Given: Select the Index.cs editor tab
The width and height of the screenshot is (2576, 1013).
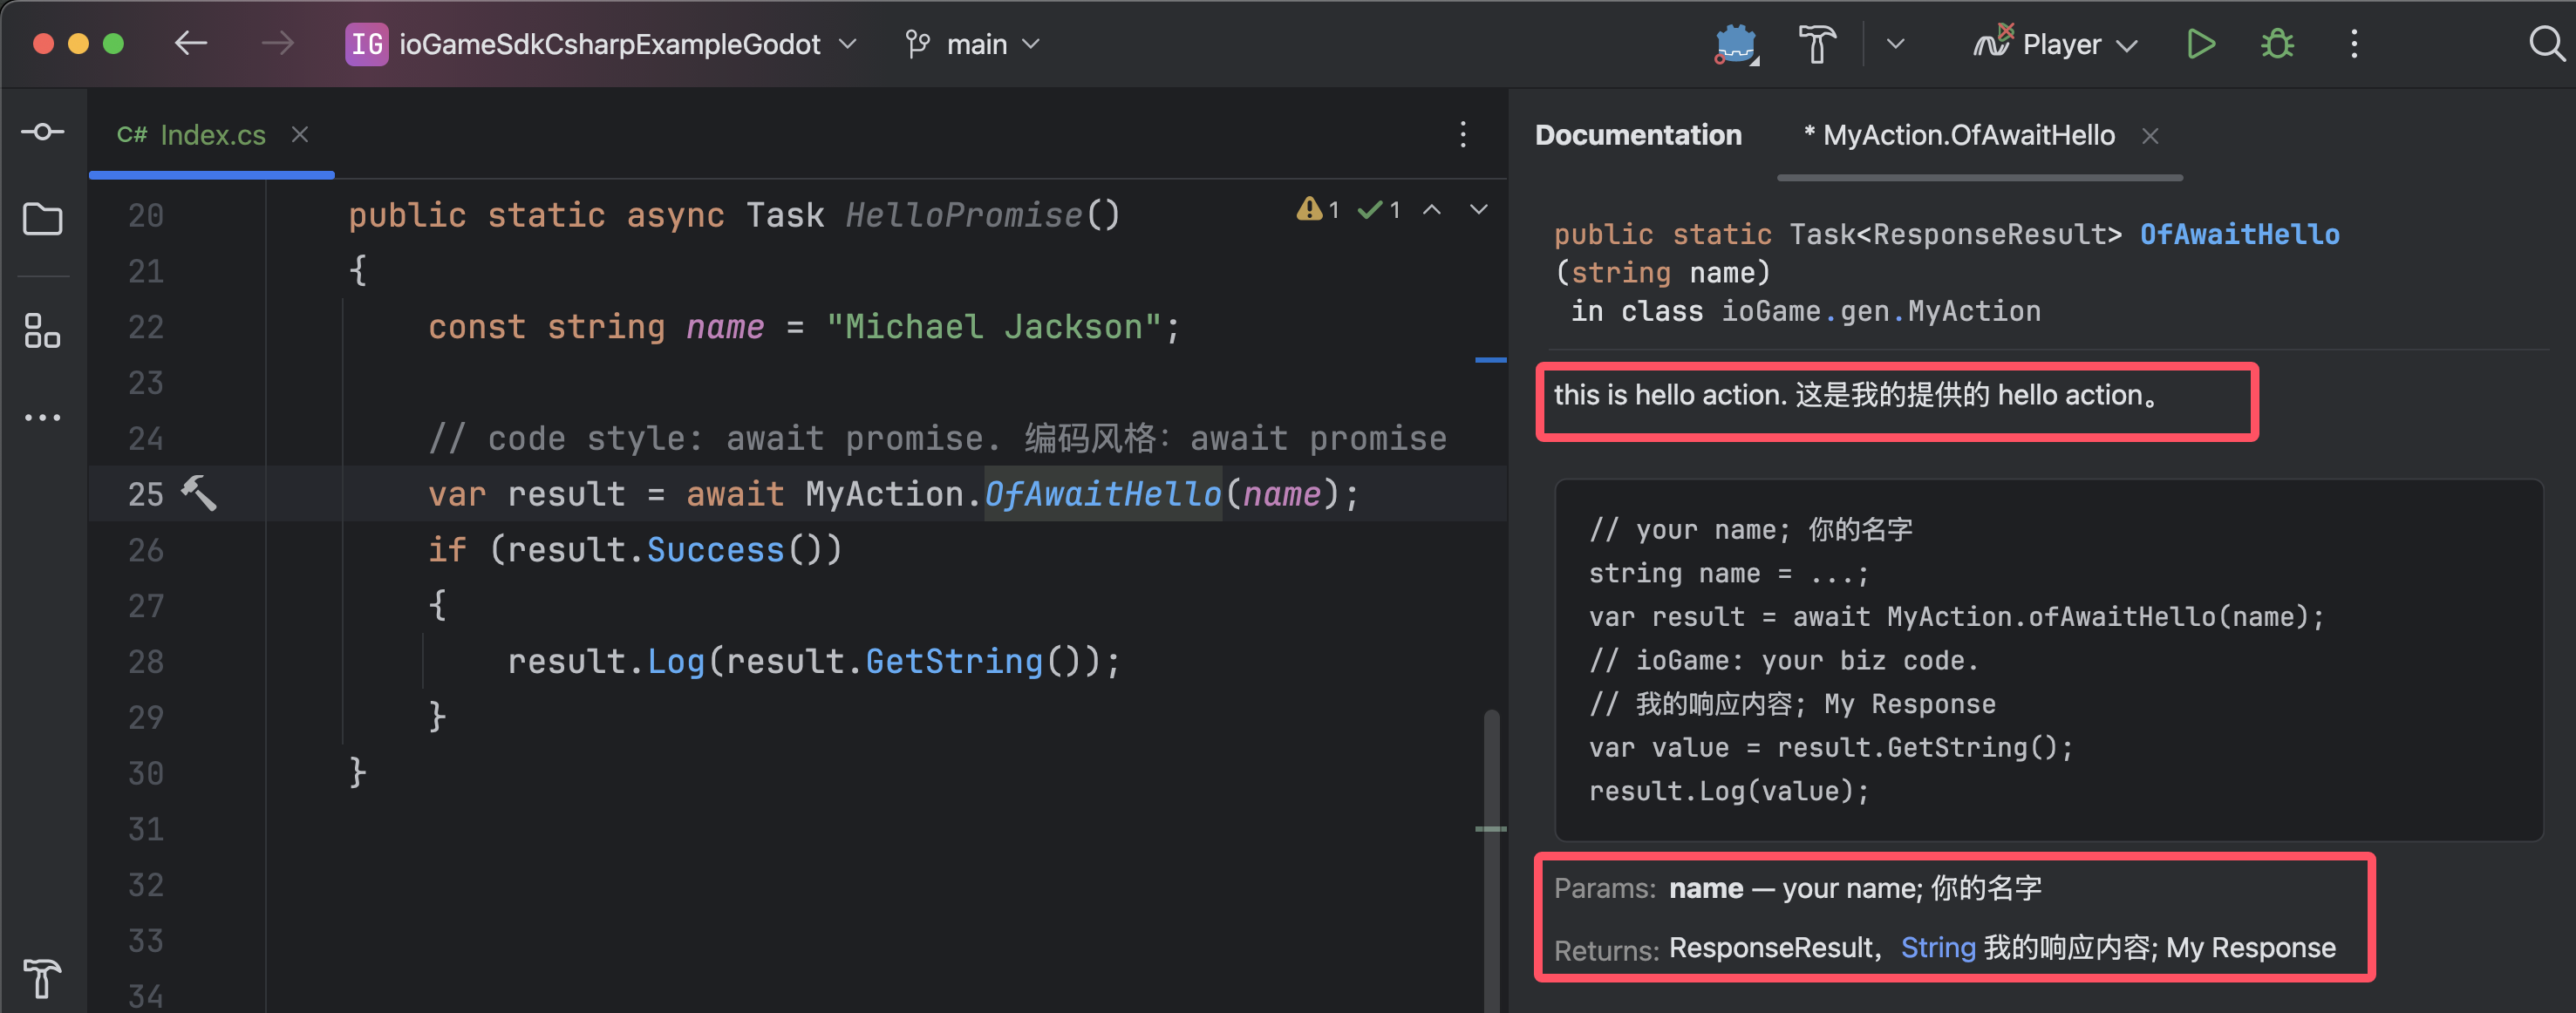Looking at the screenshot, I should (x=212, y=135).
